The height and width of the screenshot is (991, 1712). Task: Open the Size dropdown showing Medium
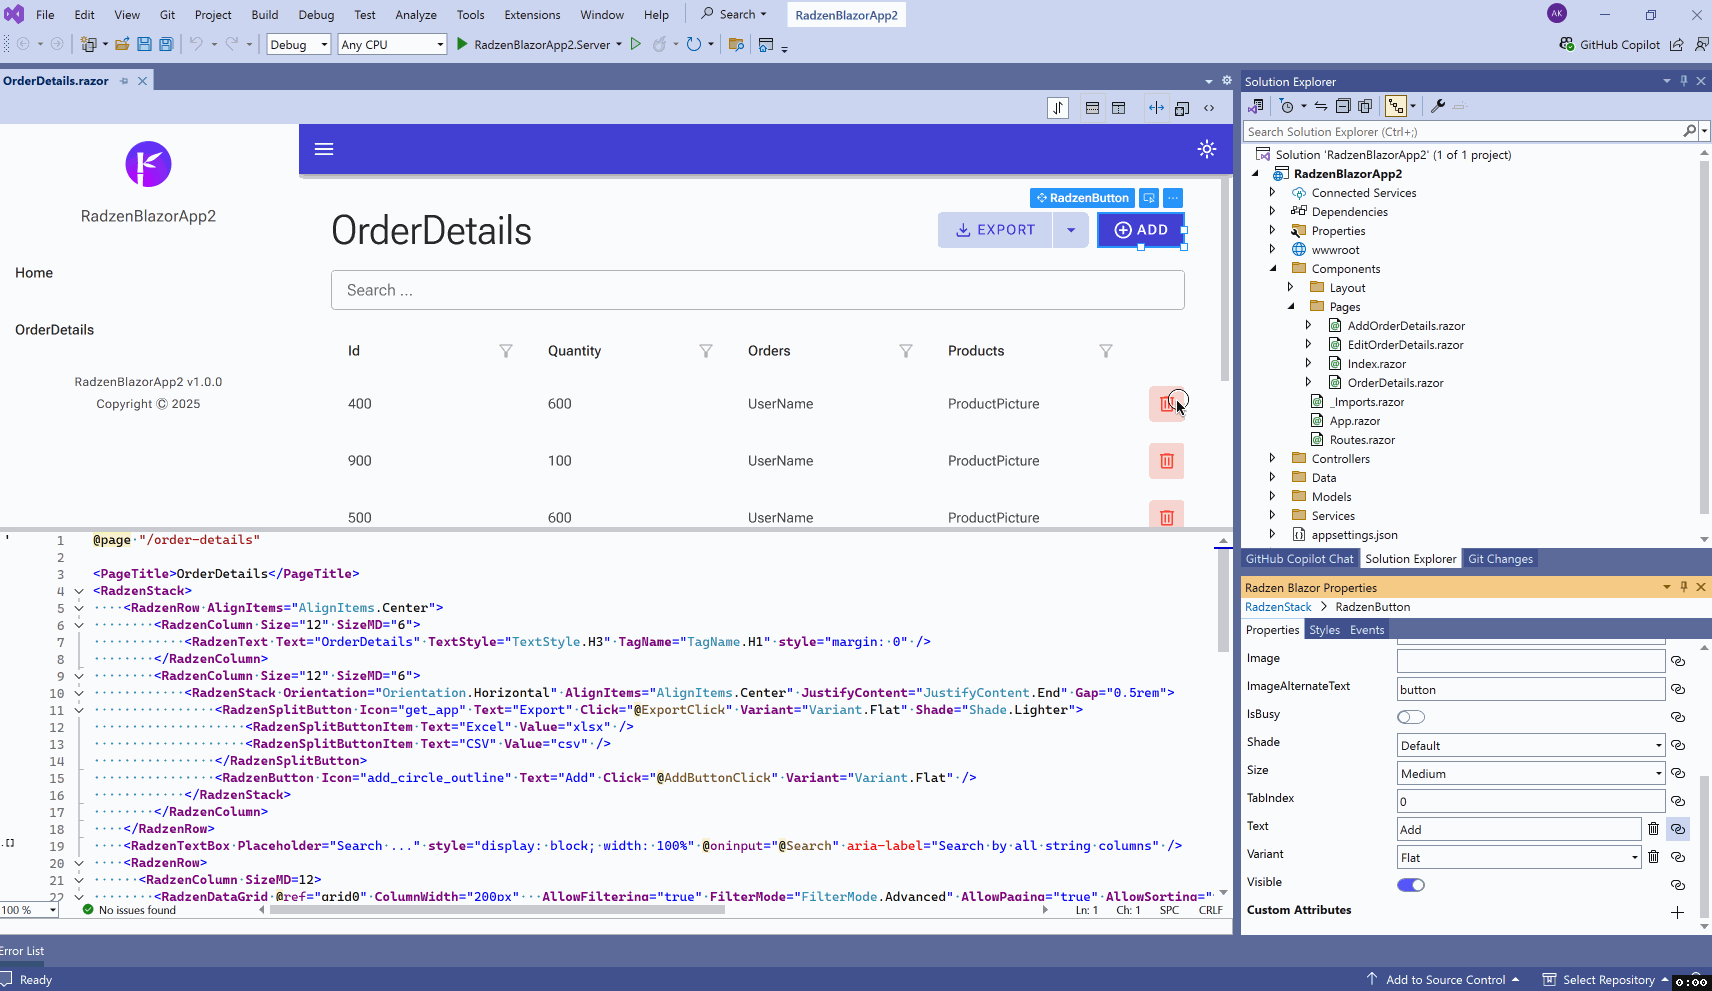click(1531, 773)
